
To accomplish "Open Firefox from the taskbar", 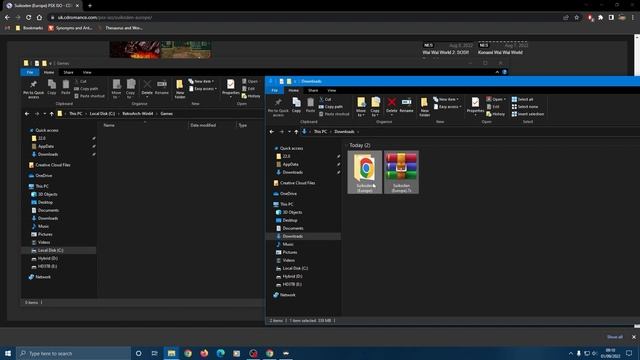I will (x=204, y=353).
